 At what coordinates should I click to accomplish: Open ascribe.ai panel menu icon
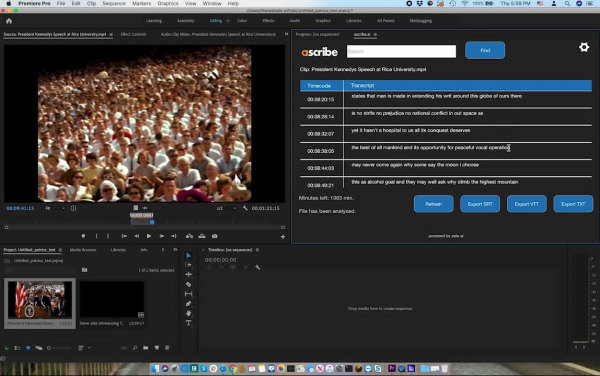375,34
